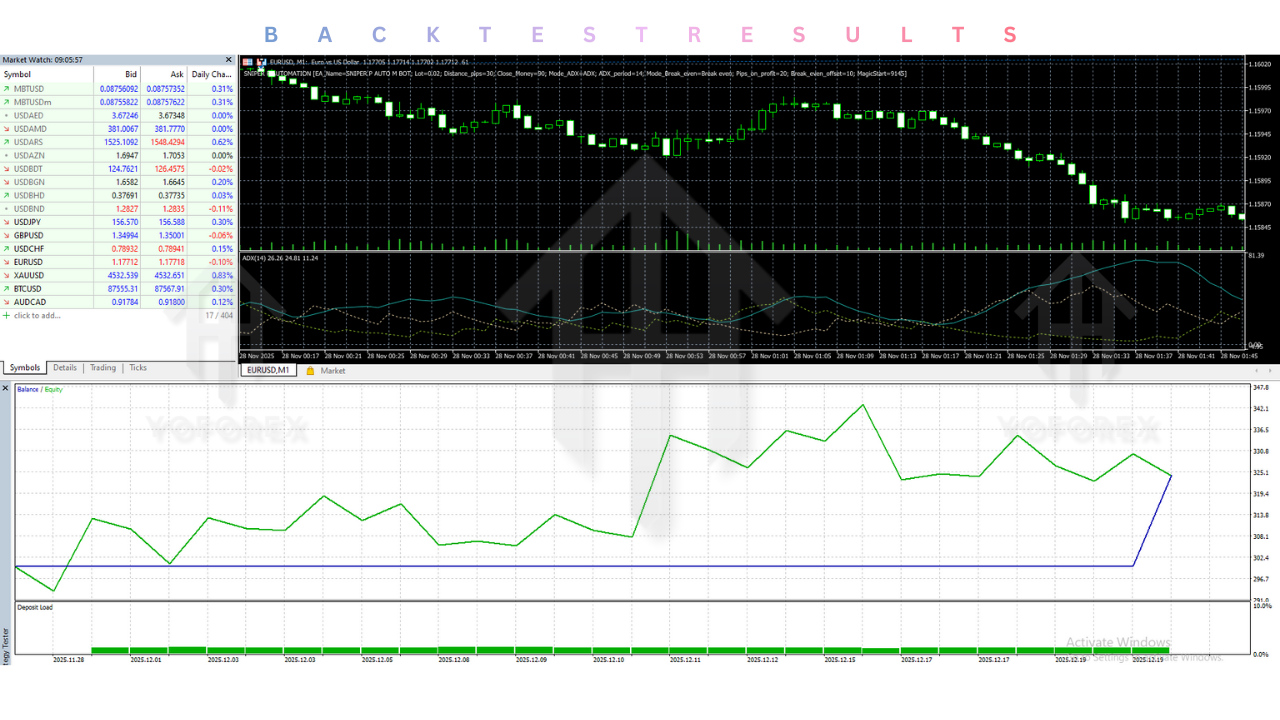Open the Ticks tab
Image resolution: width=1280 pixels, height=720 pixels.
click(x=137, y=367)
